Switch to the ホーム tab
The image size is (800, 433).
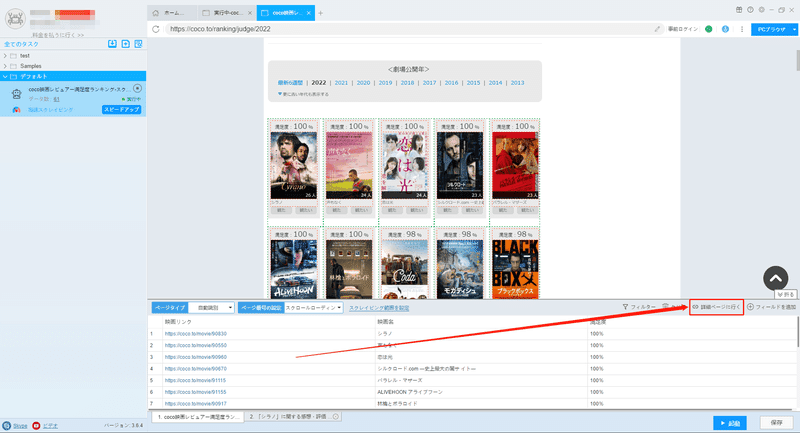(x=172, y=13)
